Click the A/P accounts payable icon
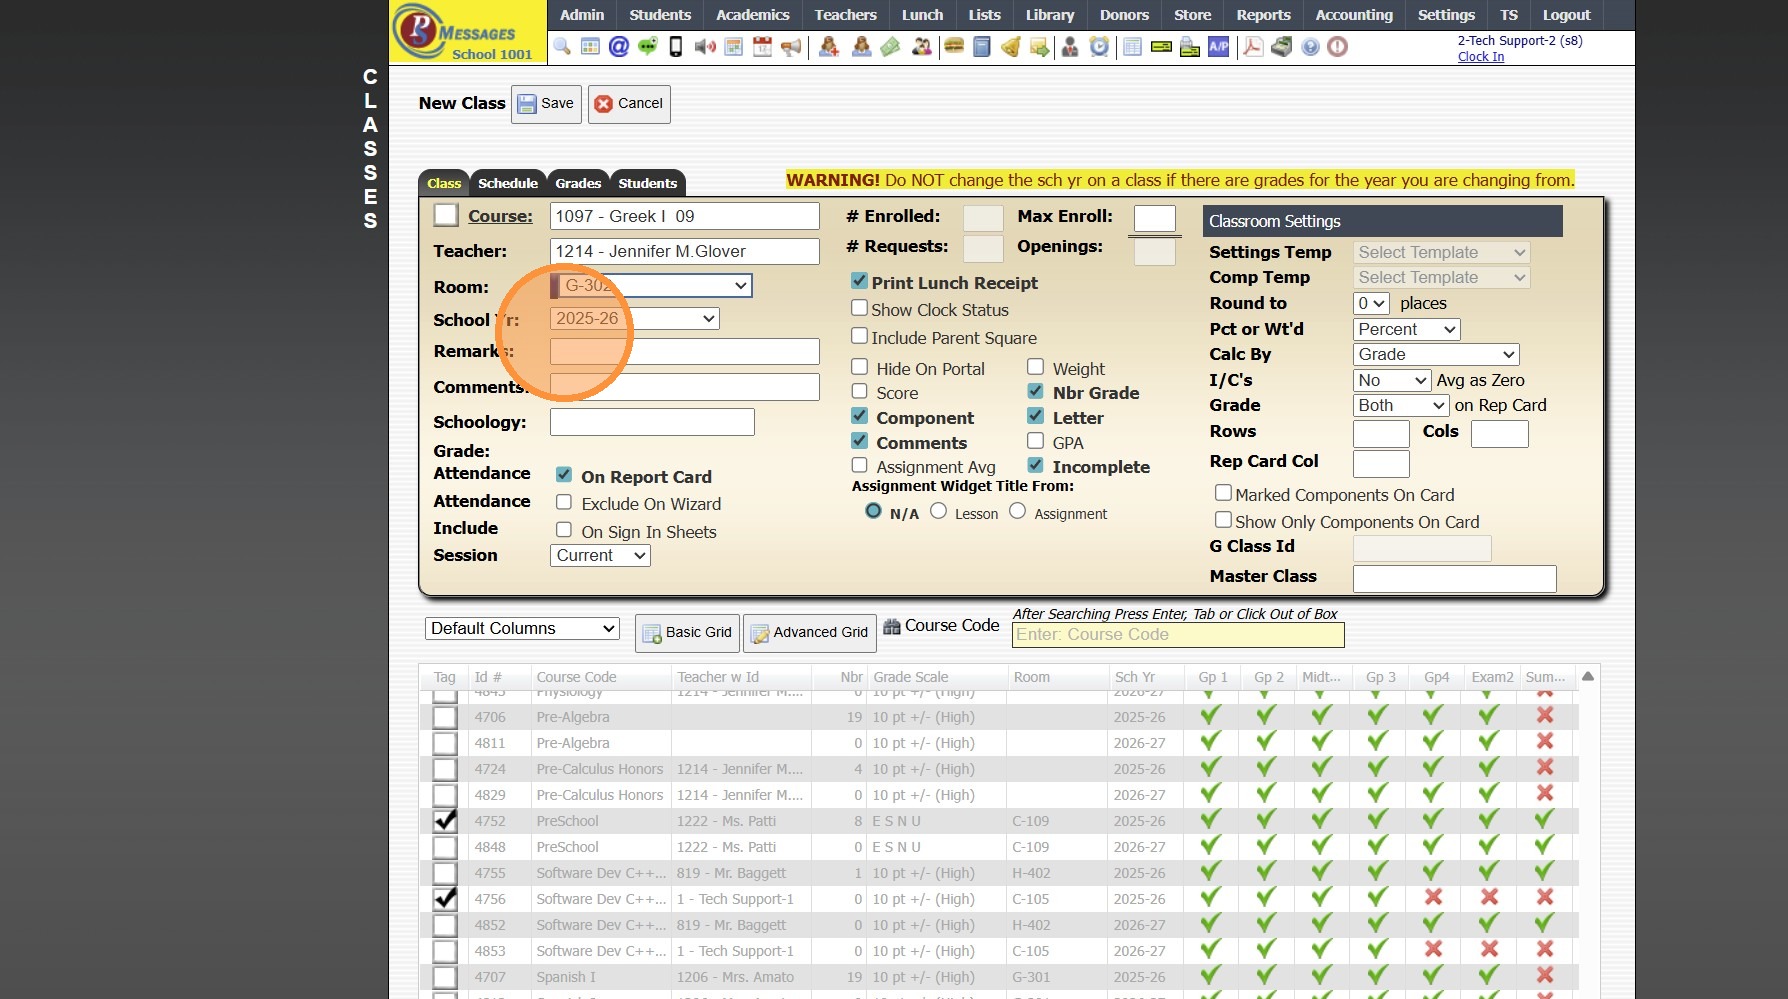 (x=1218, y=47)
